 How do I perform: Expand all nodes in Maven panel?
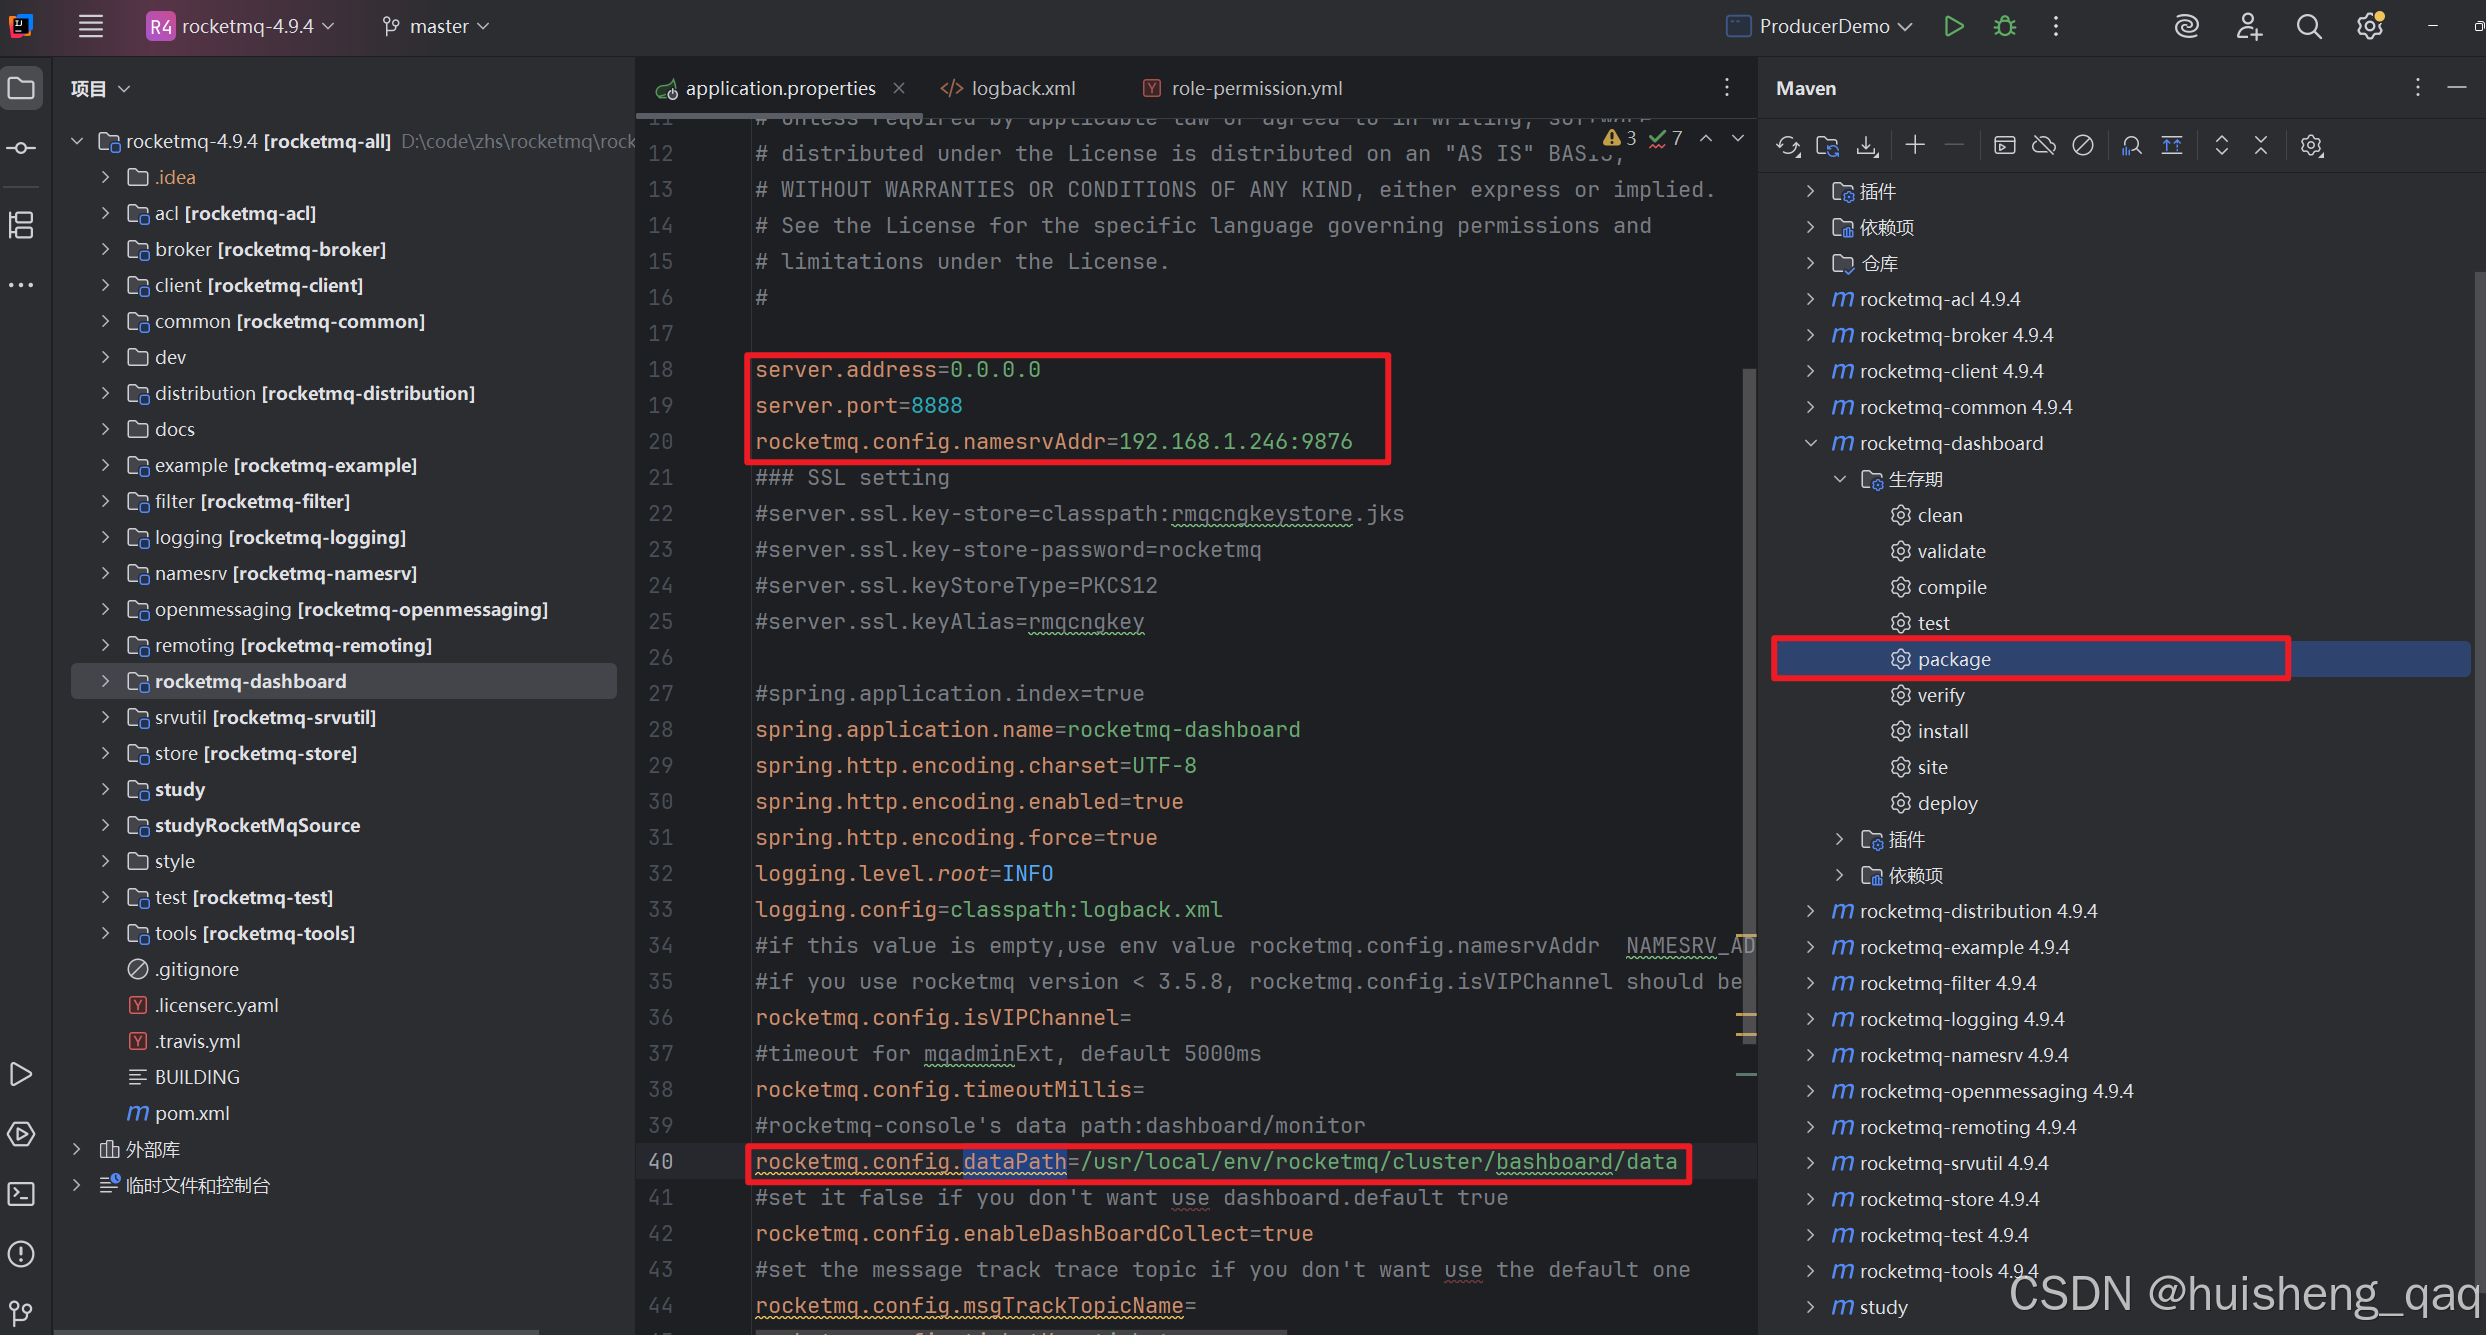pyautogui.click(x=2221, y=146)
